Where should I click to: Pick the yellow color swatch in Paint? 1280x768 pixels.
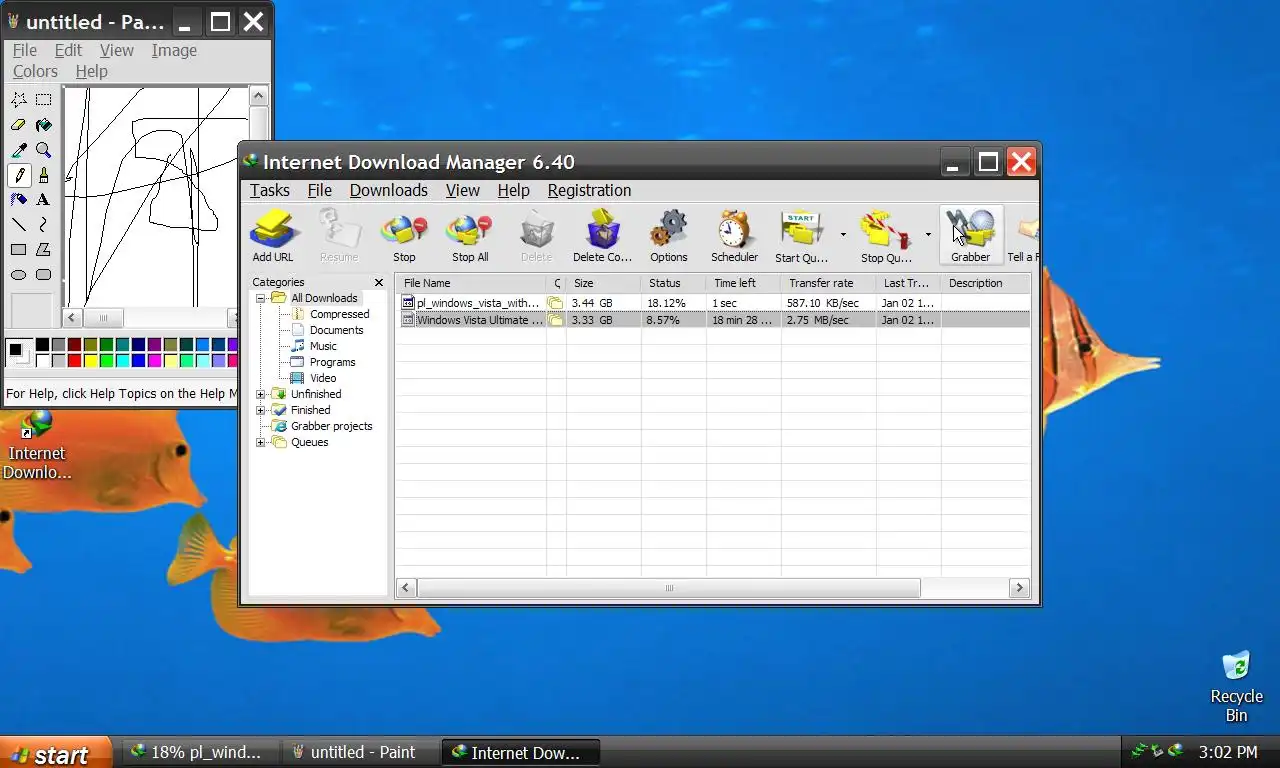tap(90, 361)
